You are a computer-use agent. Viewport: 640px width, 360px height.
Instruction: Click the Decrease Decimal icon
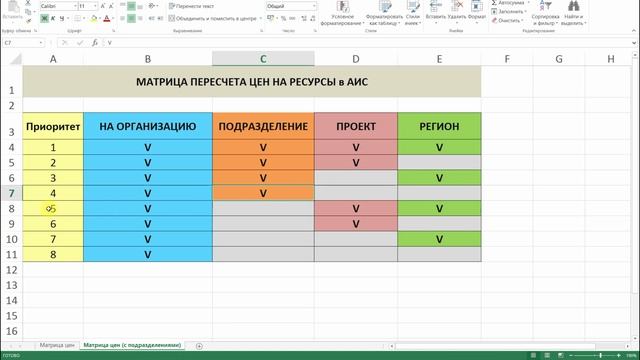(x=313, y=18)
